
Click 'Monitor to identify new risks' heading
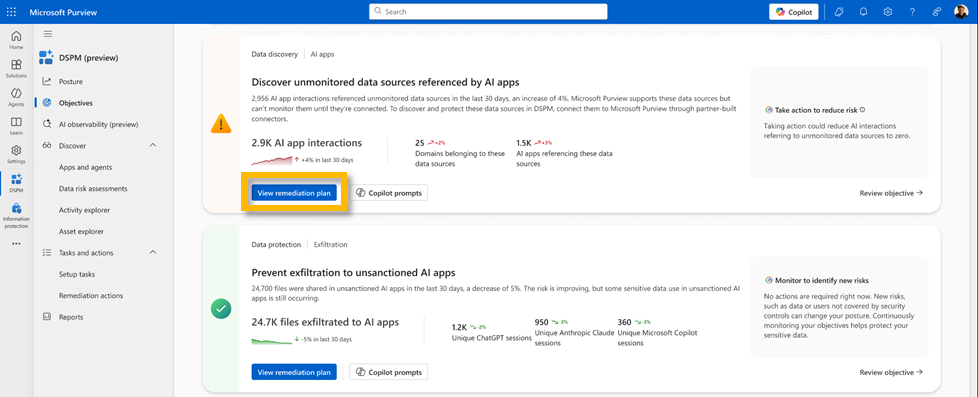[x=821, y=281]
